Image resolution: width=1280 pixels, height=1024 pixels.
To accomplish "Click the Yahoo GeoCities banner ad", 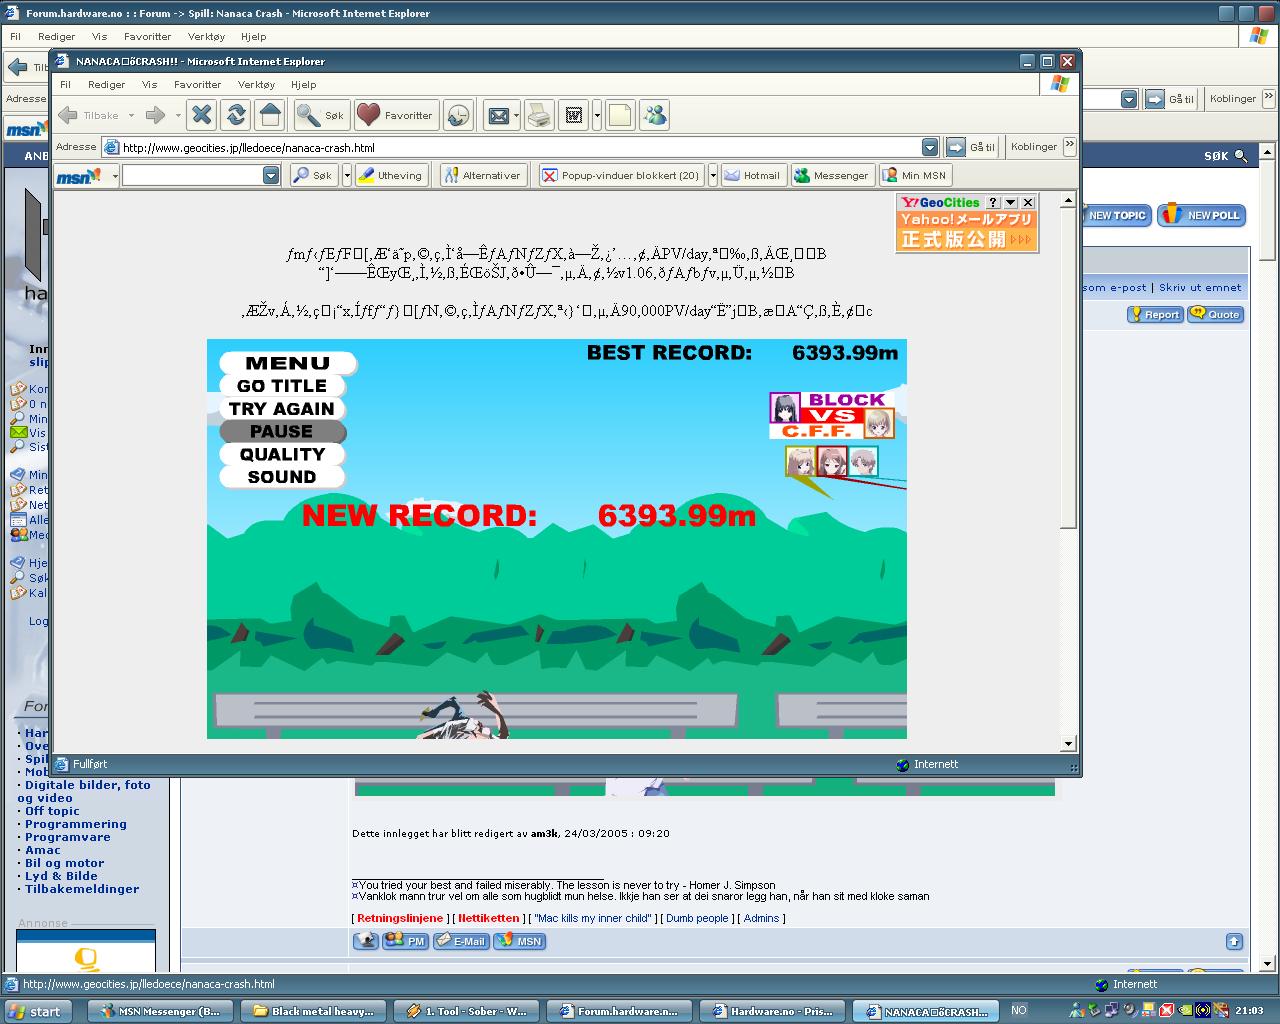I will click(966, 231).
